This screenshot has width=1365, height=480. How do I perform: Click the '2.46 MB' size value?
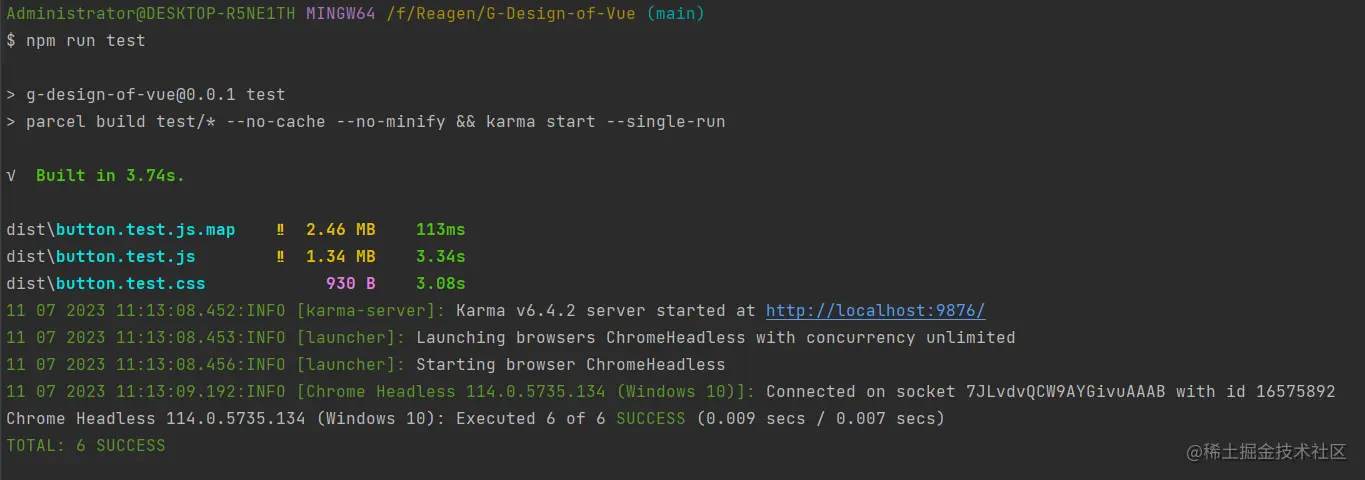(x=341, y=230)
